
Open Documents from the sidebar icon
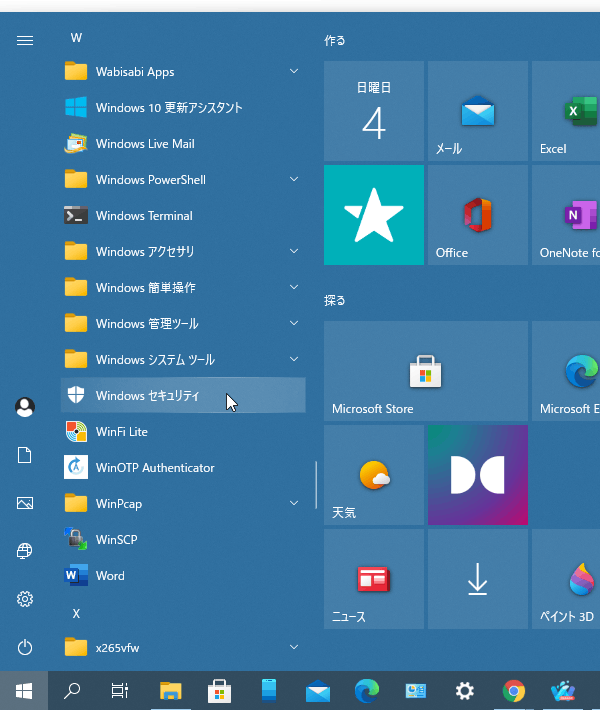(25, 455)
